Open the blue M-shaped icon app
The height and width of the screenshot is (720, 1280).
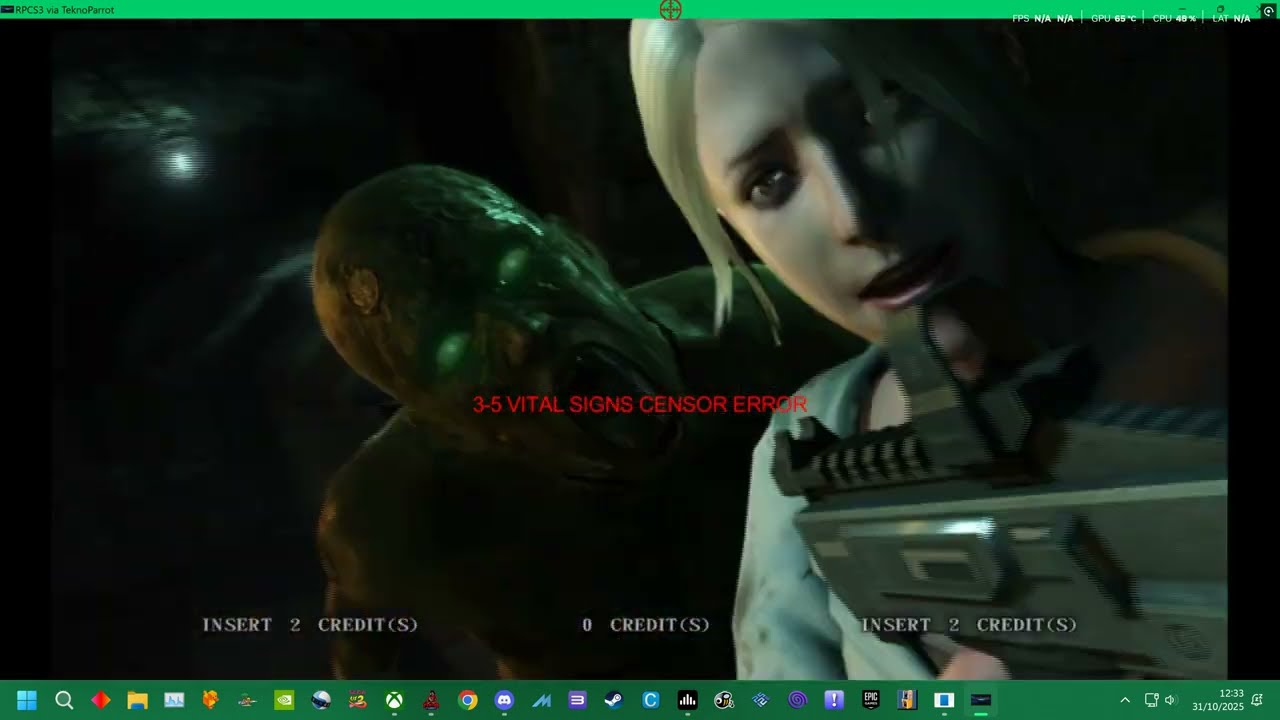[541, 700]
